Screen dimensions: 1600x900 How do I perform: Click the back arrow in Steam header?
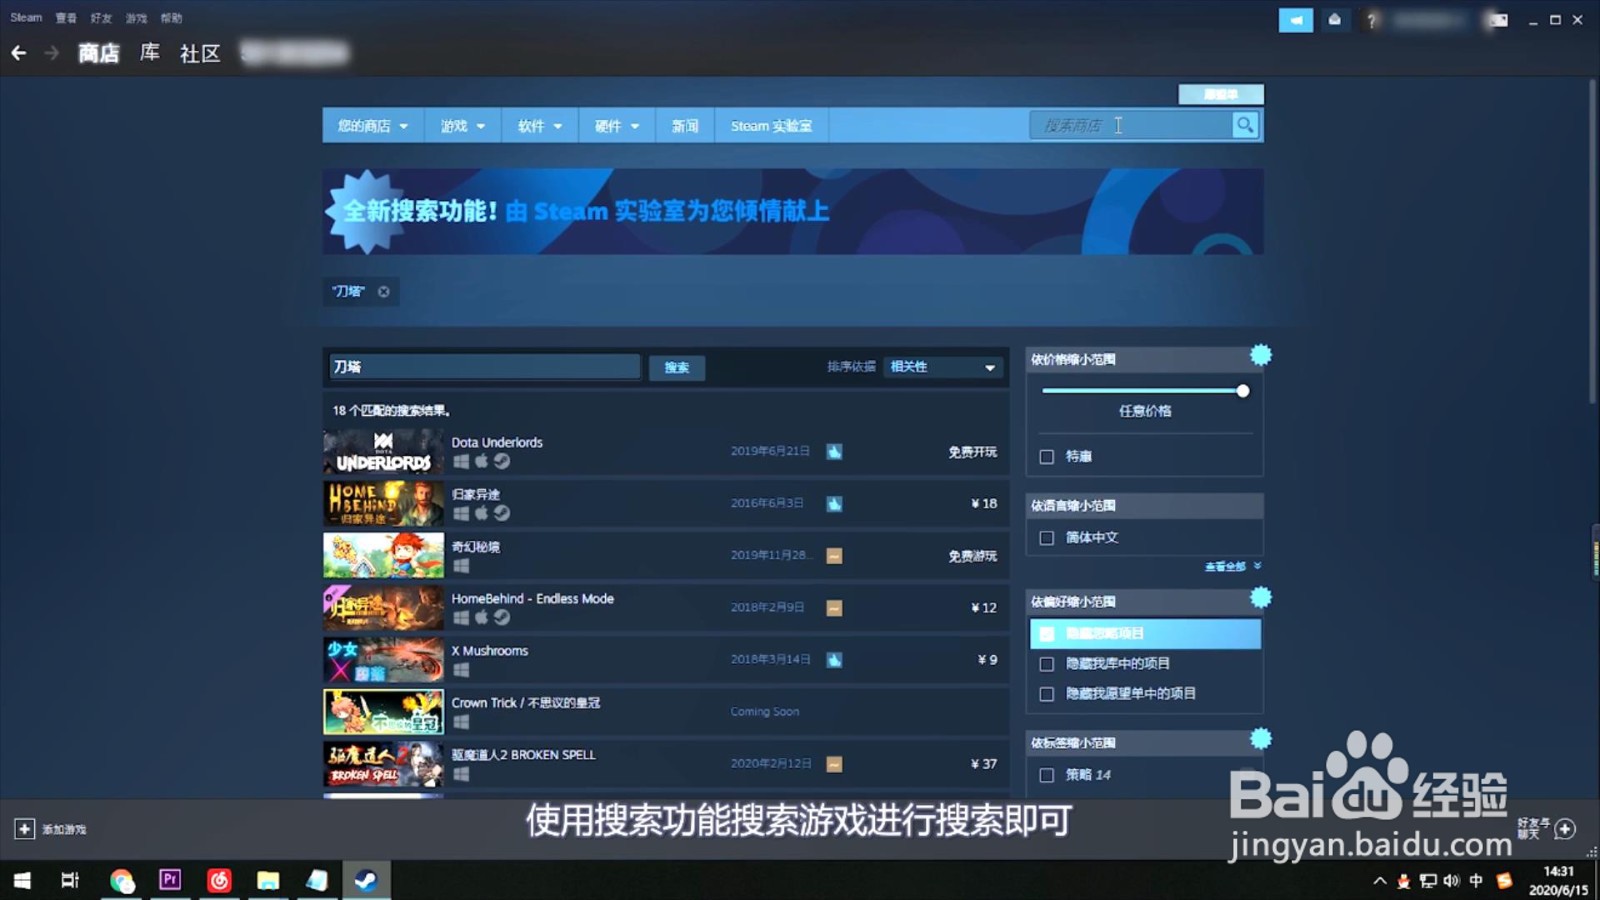point(19,52)
